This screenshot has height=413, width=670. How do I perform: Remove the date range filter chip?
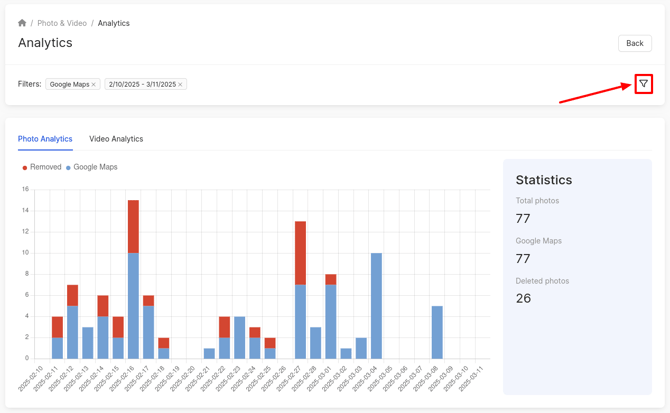tap(181, 85)
